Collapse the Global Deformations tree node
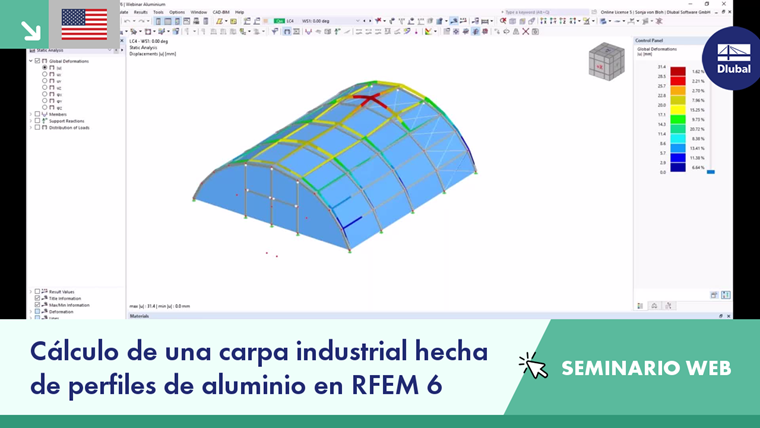Viewport: 760px width, 428px height. tap(31, 61)
